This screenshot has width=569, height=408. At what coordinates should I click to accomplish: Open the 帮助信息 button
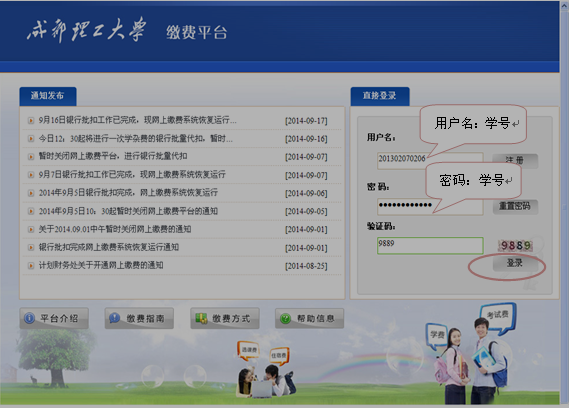click(310, 318)
